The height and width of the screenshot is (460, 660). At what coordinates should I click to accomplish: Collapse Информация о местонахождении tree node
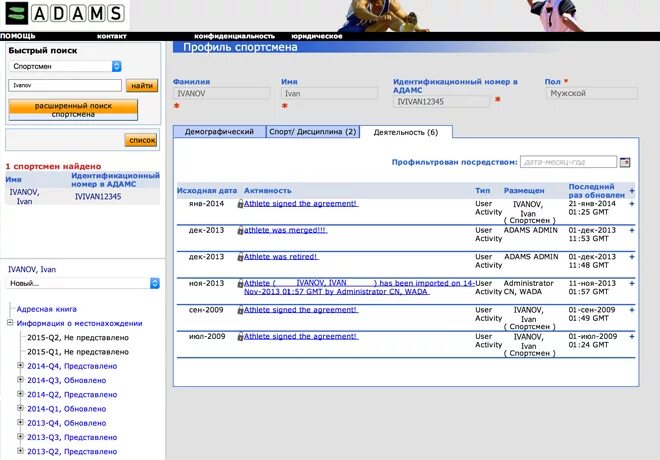(10, 323)
